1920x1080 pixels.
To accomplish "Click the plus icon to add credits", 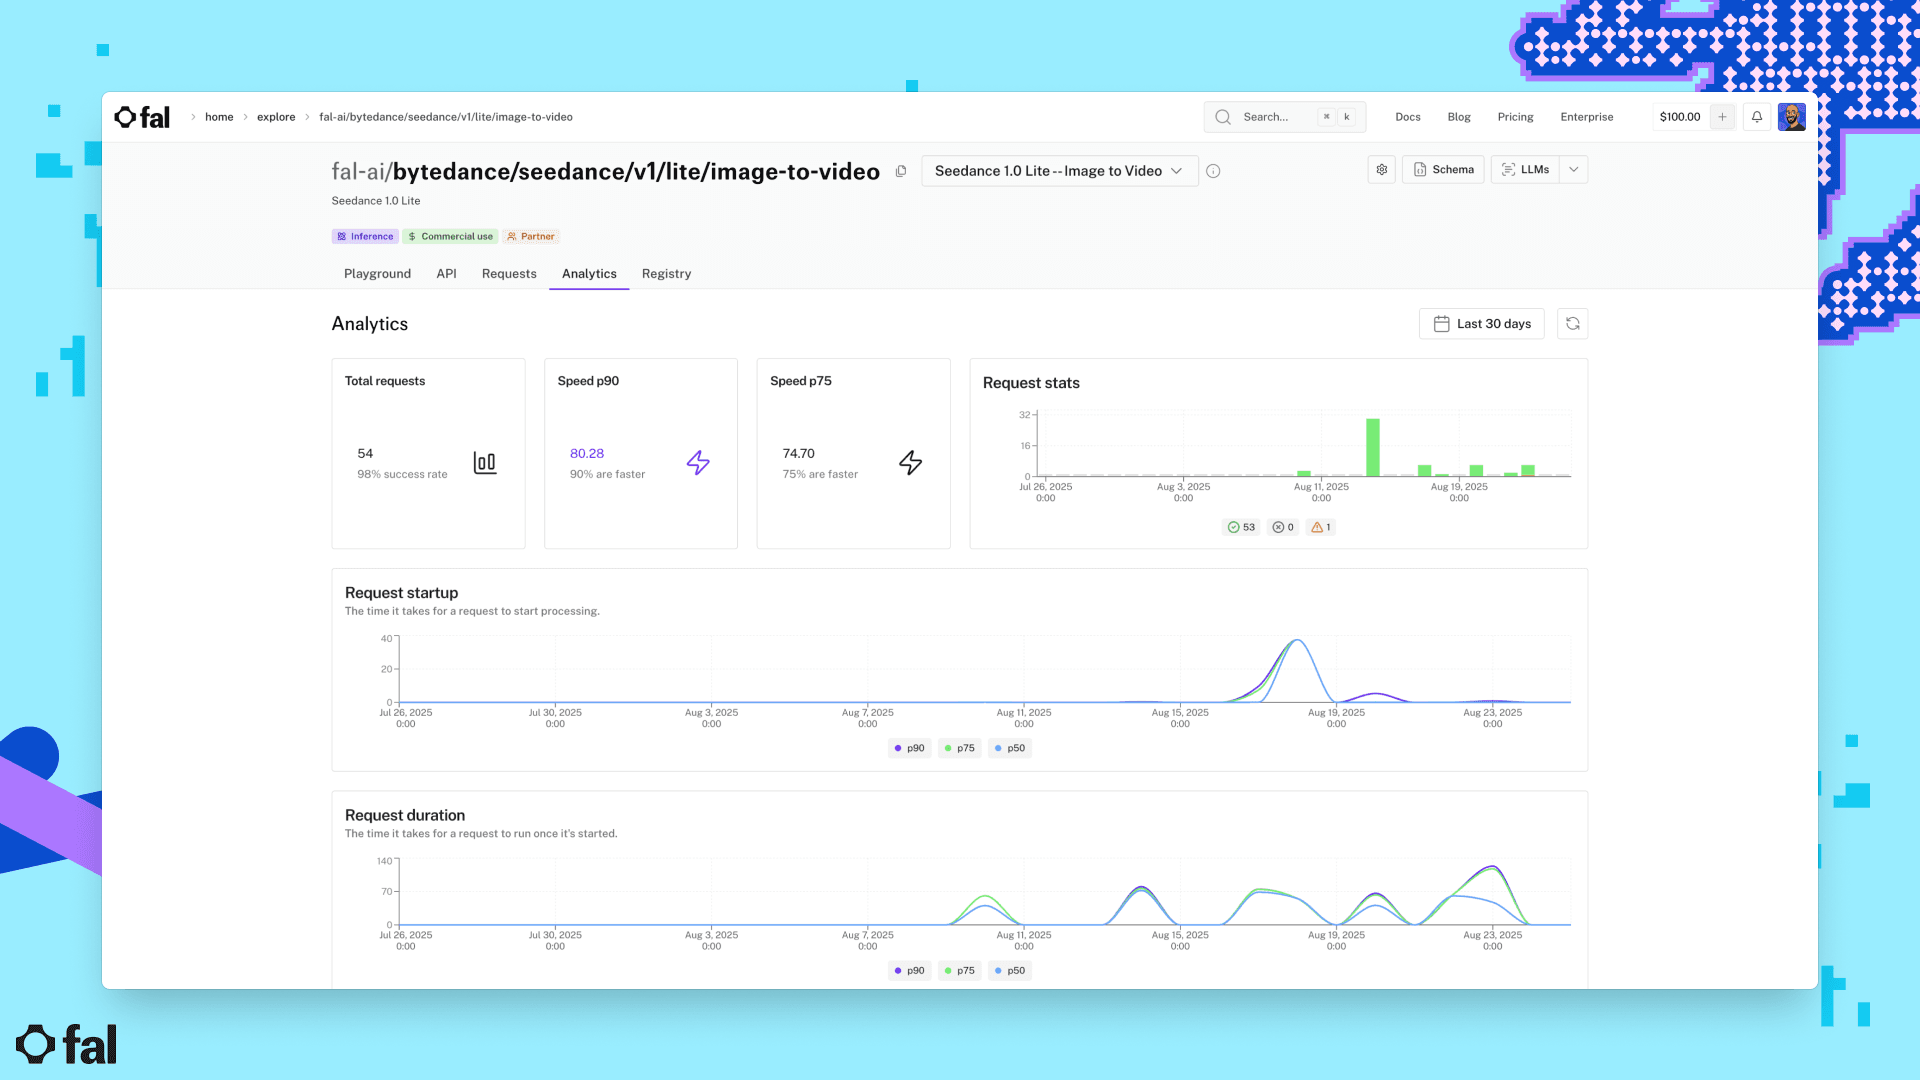I will [1722, 117].
